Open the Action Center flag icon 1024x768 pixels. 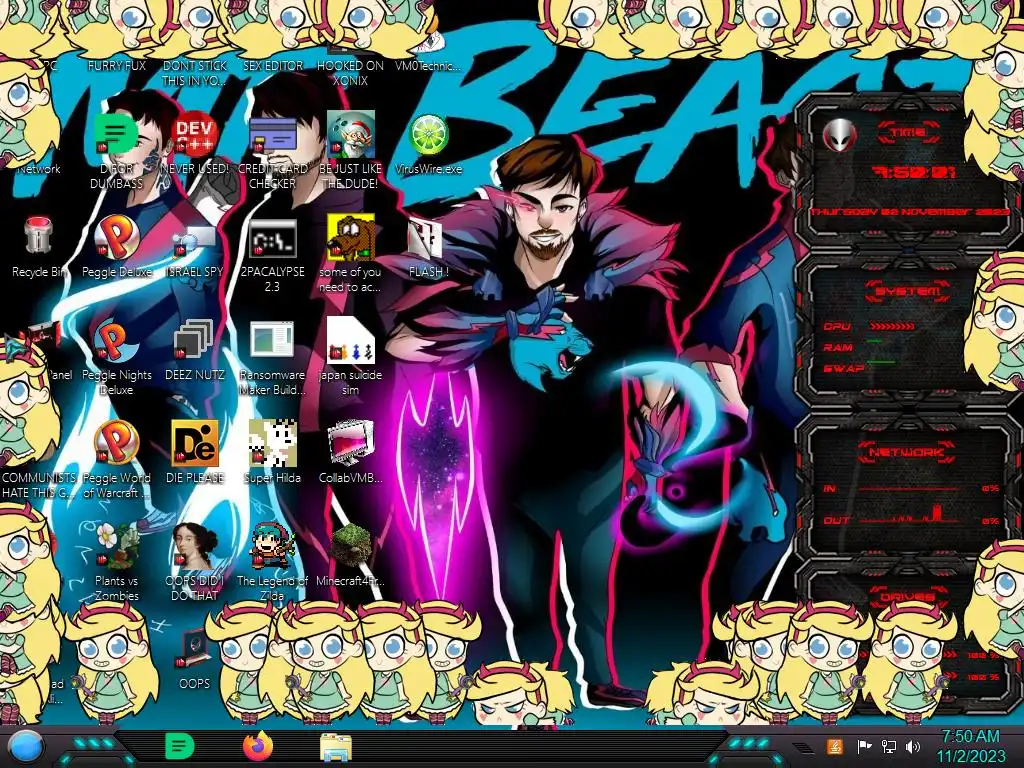point(865,746)
